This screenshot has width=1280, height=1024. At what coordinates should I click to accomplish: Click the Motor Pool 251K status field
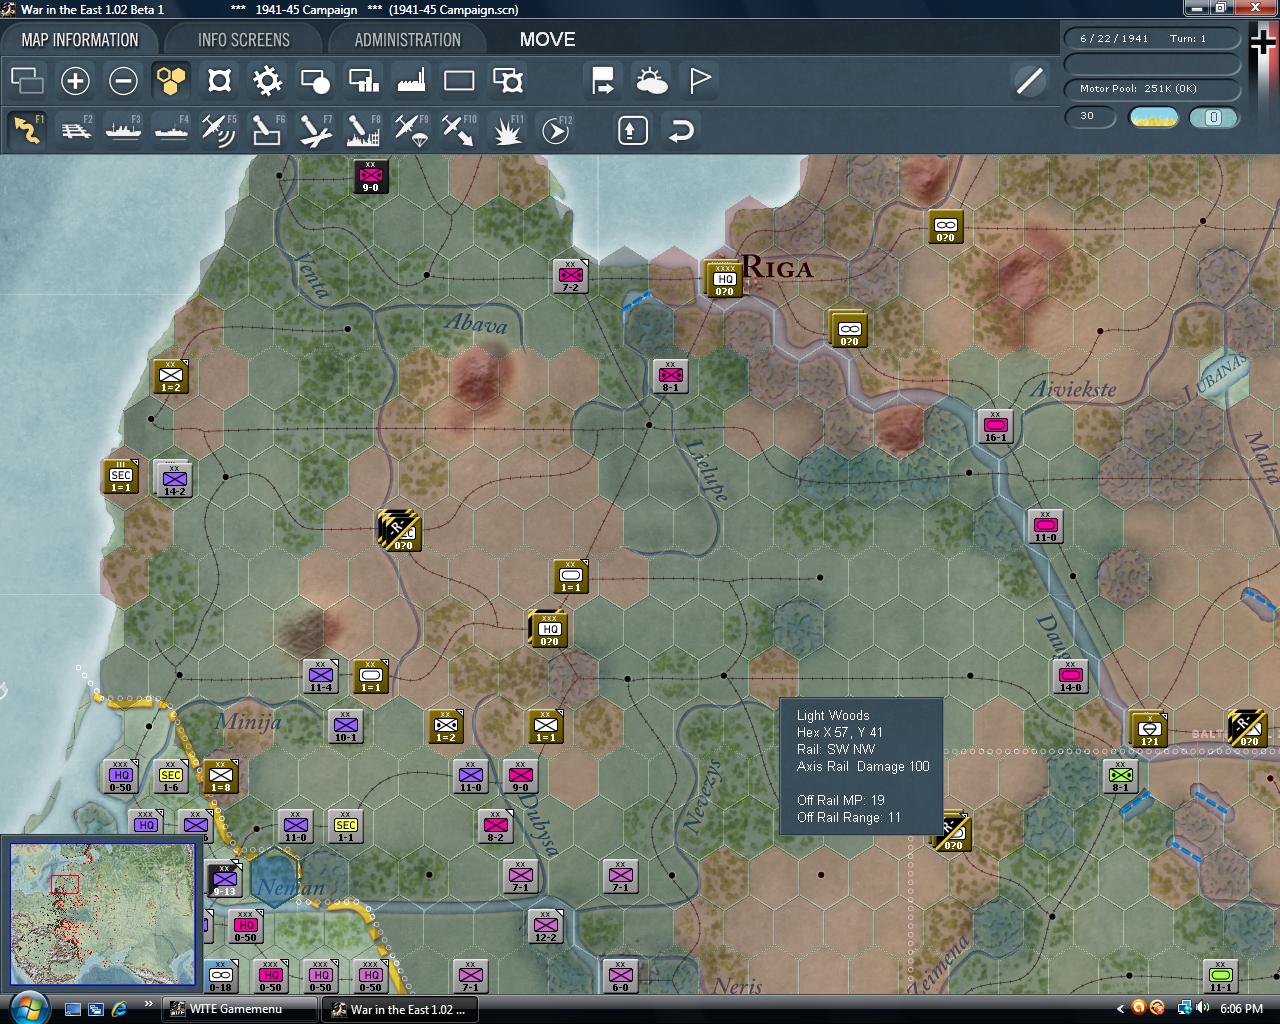(1152, 88)
